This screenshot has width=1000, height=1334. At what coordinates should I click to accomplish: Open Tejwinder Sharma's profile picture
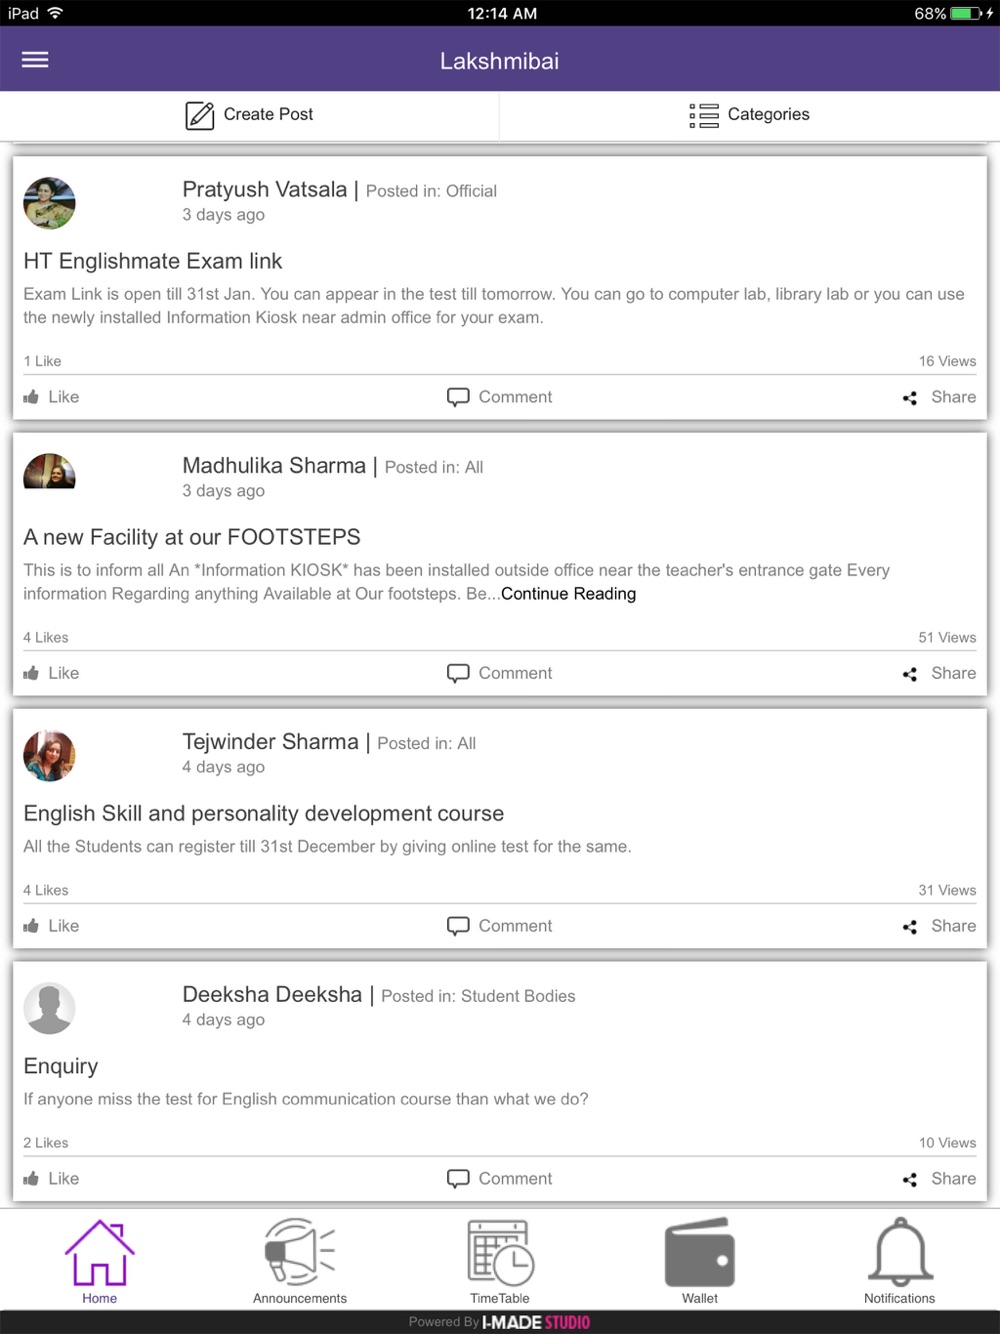coord(49,755)
